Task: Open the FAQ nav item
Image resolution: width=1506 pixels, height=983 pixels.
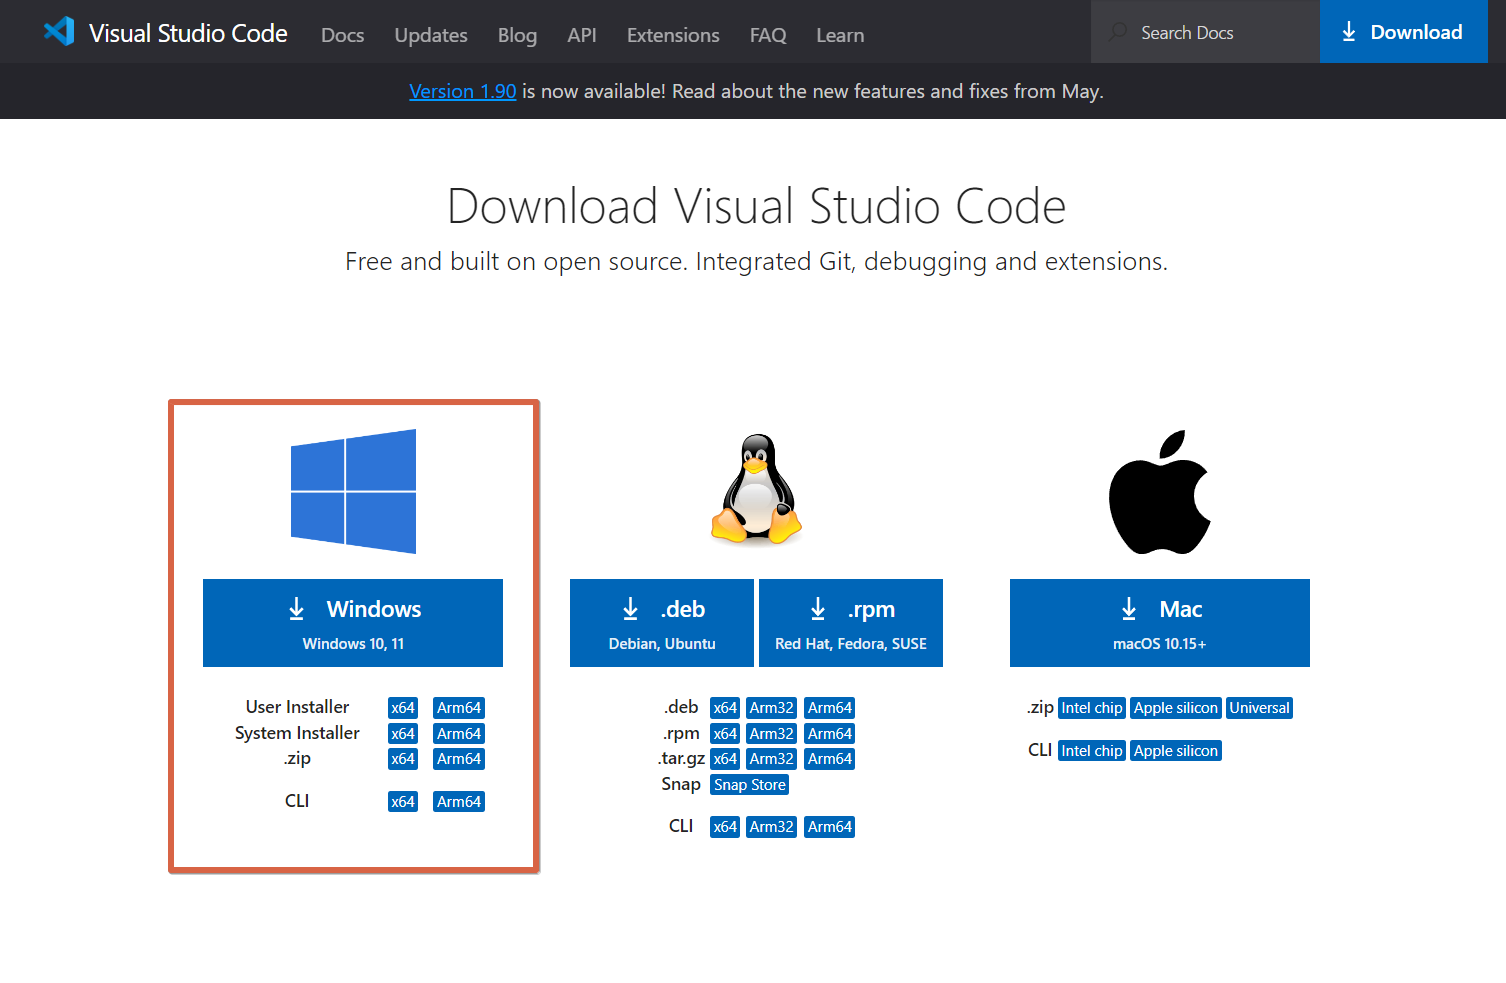Action: 768,35
